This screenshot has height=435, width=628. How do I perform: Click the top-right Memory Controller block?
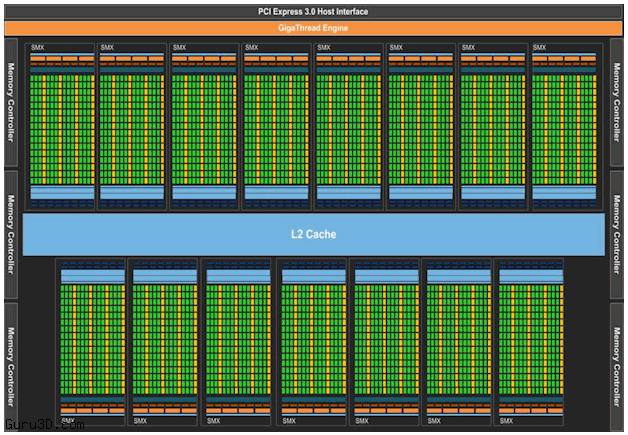[x=618, y=102]
